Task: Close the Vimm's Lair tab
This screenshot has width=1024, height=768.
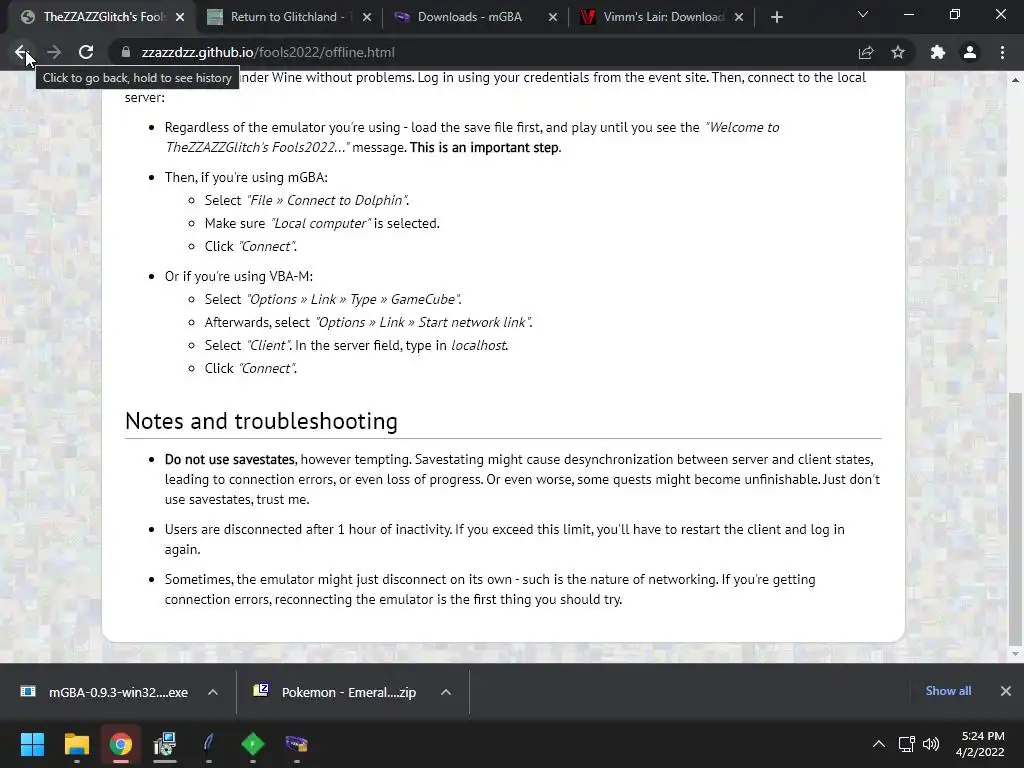Action: pos(739,17)
